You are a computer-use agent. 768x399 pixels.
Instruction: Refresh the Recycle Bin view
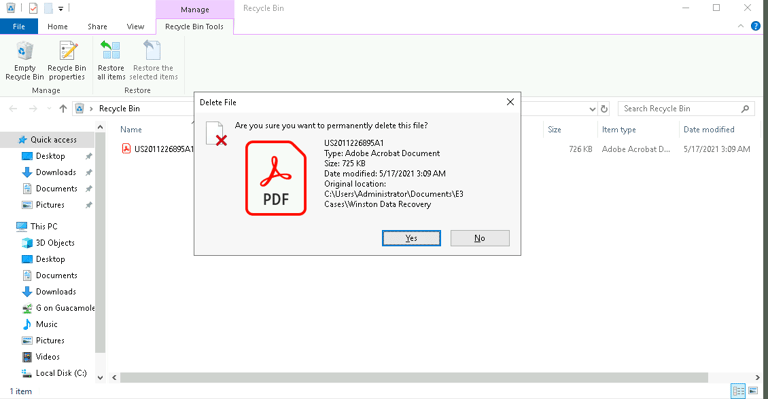[x=604, y=109]
